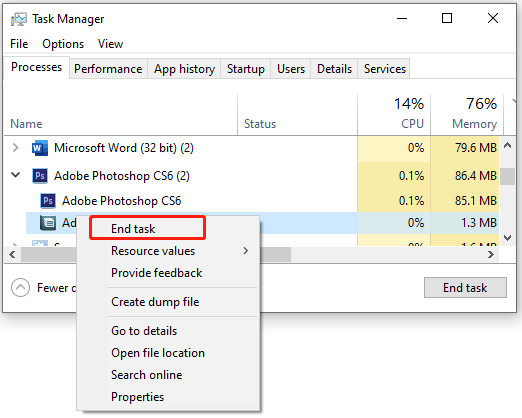Open the Options menu
Screen dimensions: 522x418
point(63,44)
